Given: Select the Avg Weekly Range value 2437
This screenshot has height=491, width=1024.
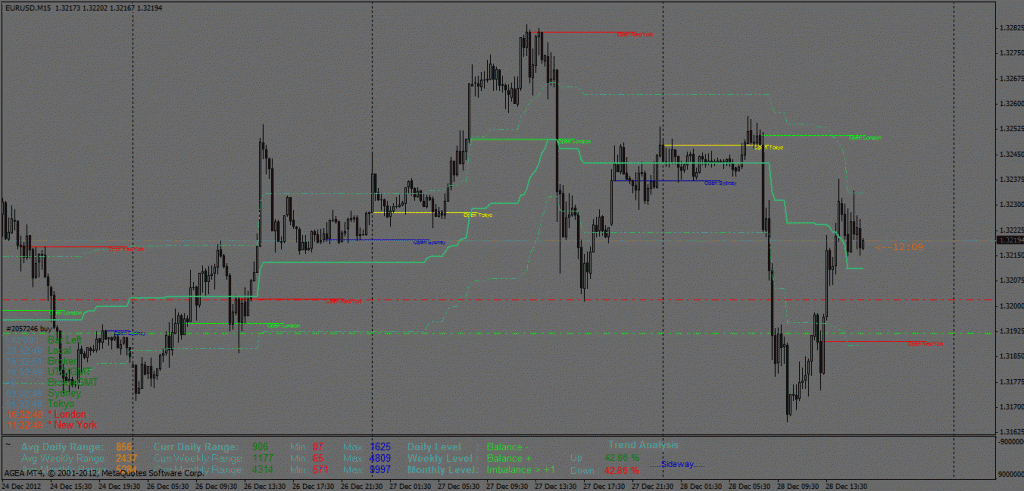Looking at the screenshot, I should coord(126,458).
